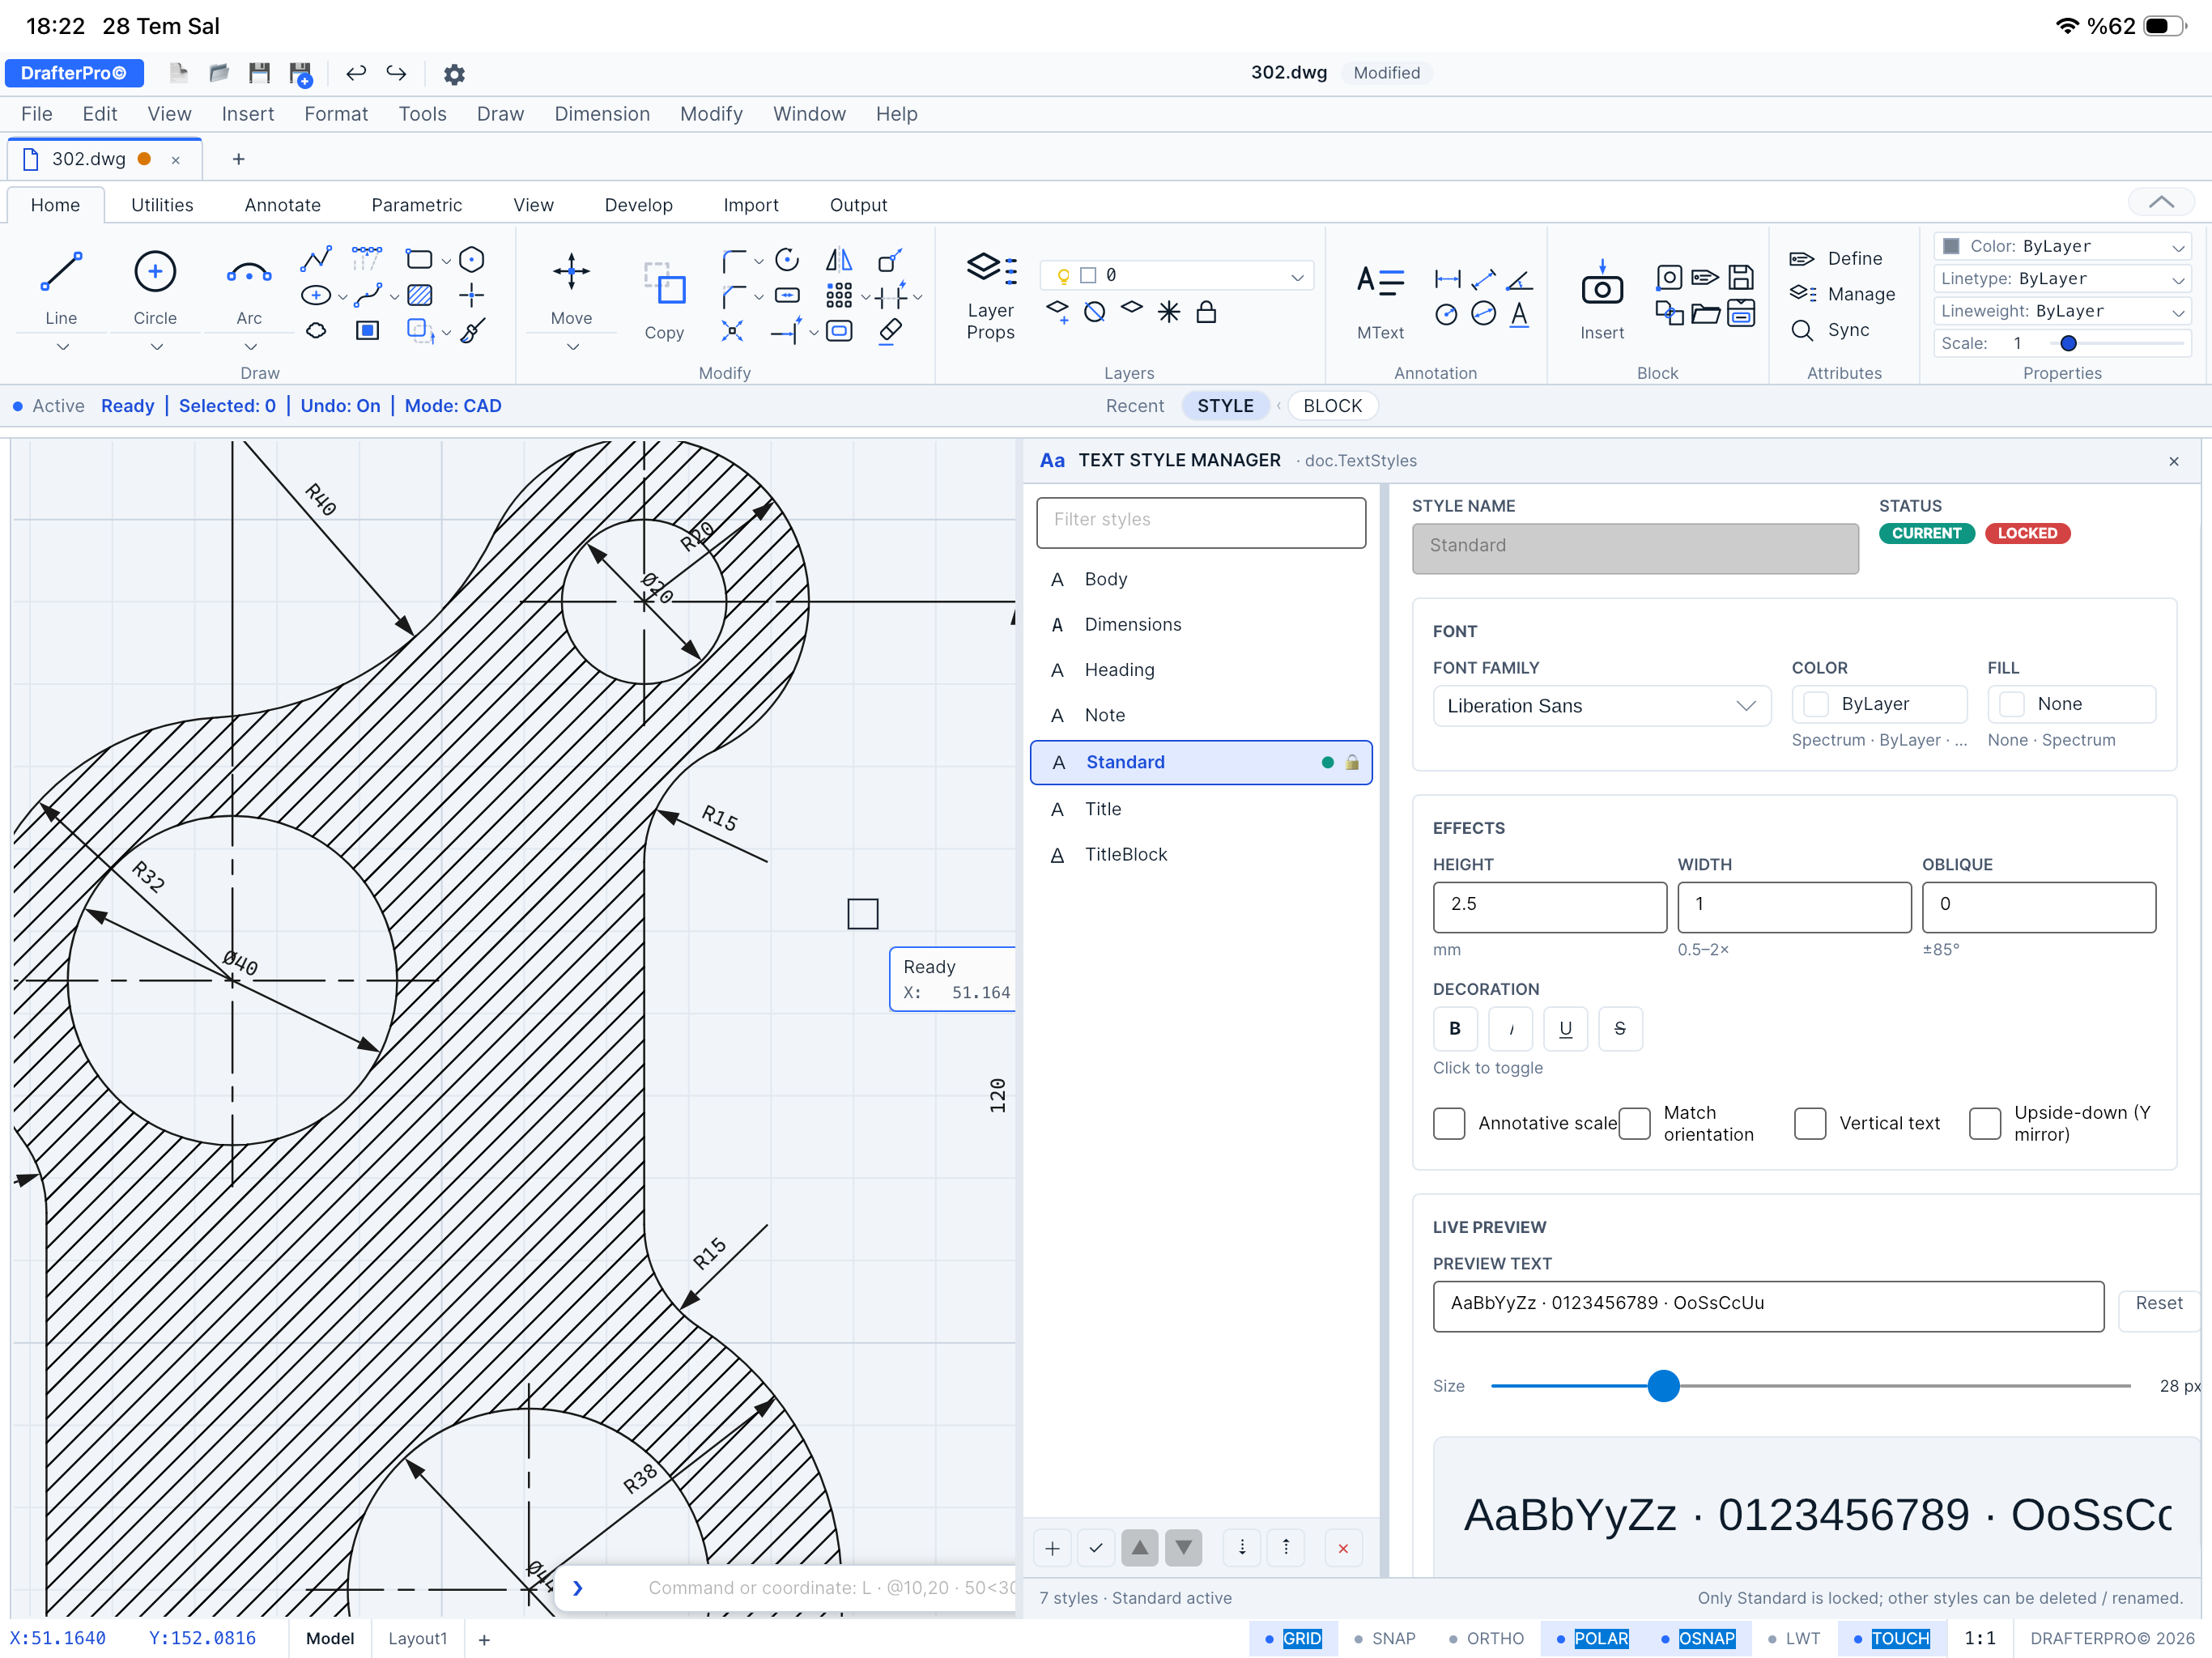
Task: Toggle strikethrough decoration button
Action: (1621, 1028)
